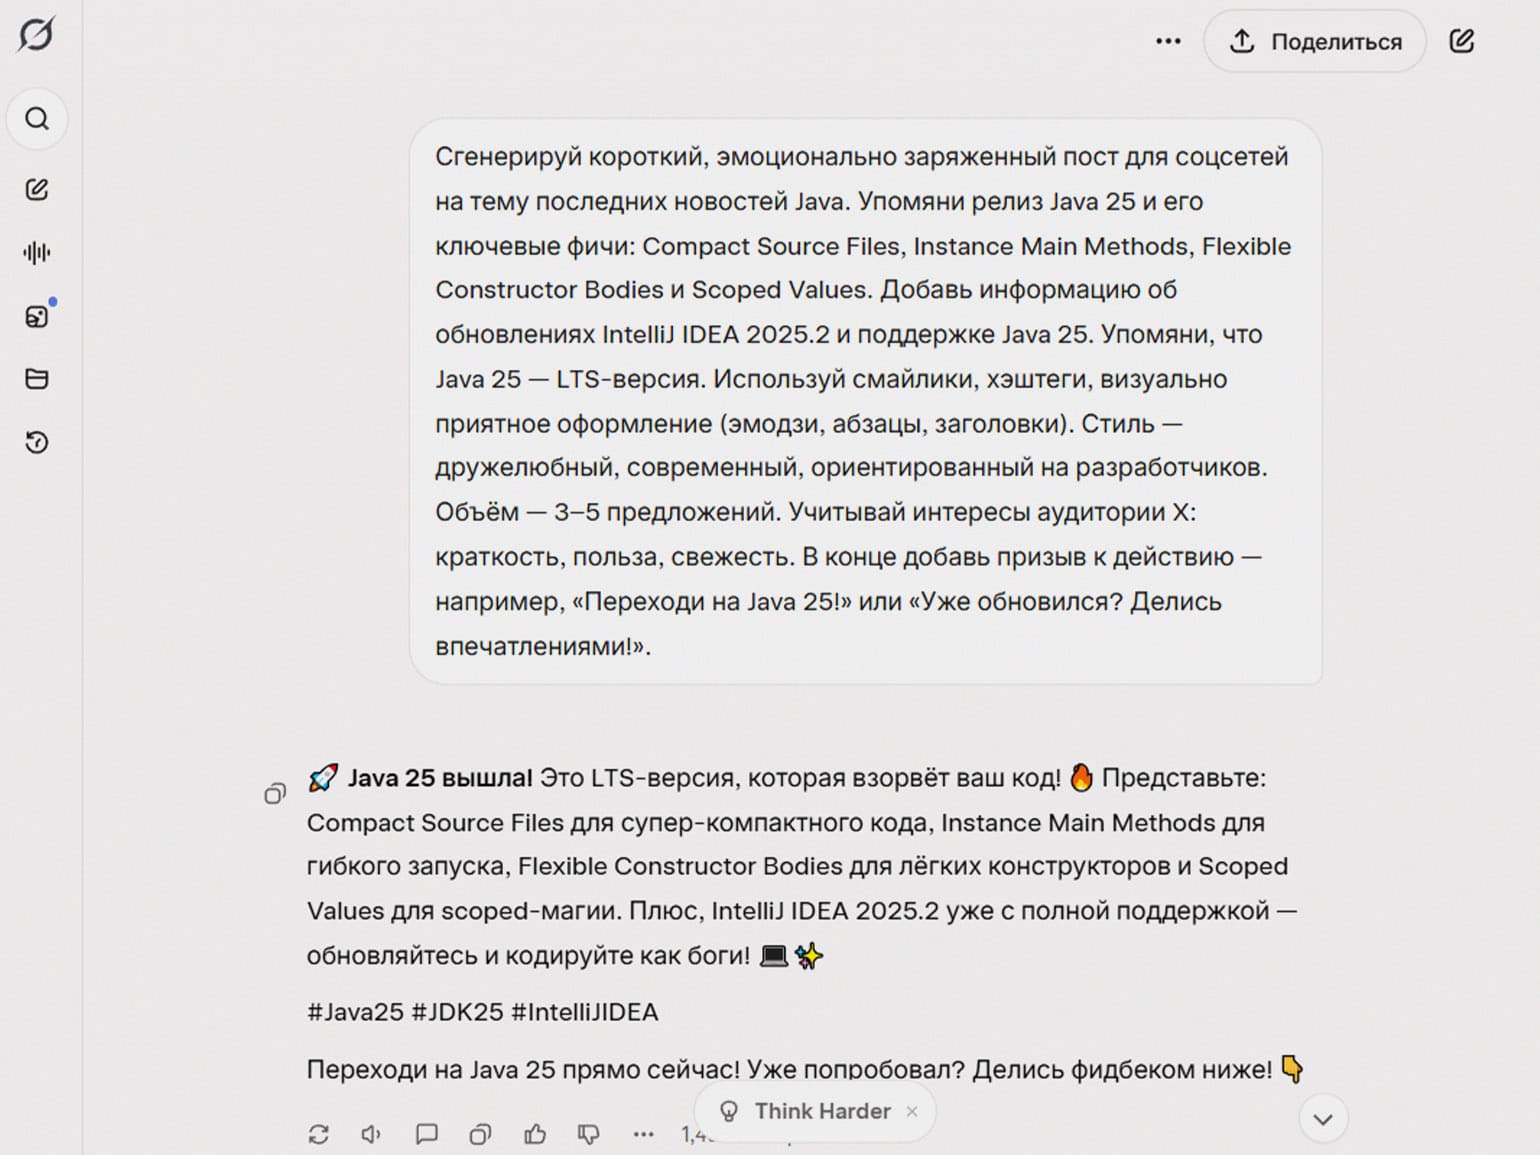Click the speech bubble icon below response

click(426, 1134)
